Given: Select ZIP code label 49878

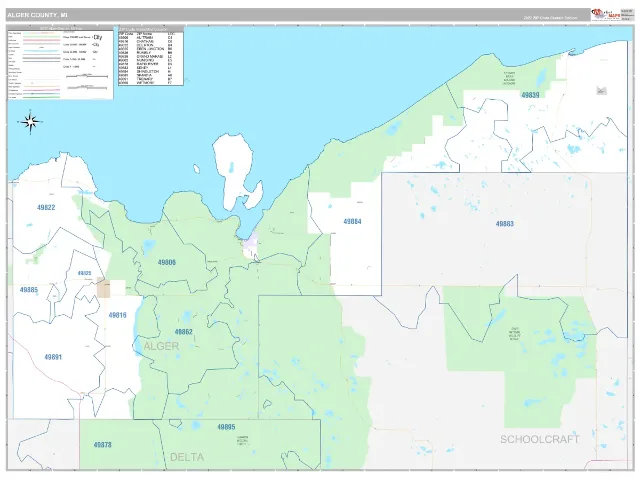Looking at the screenshot, I should click(x=102, y=445).
